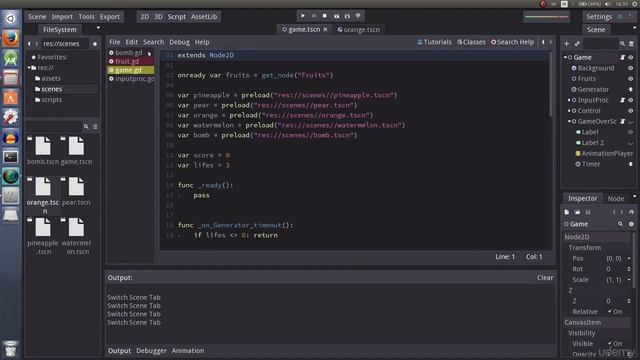Open the Import menu

(x=62, y=17)
